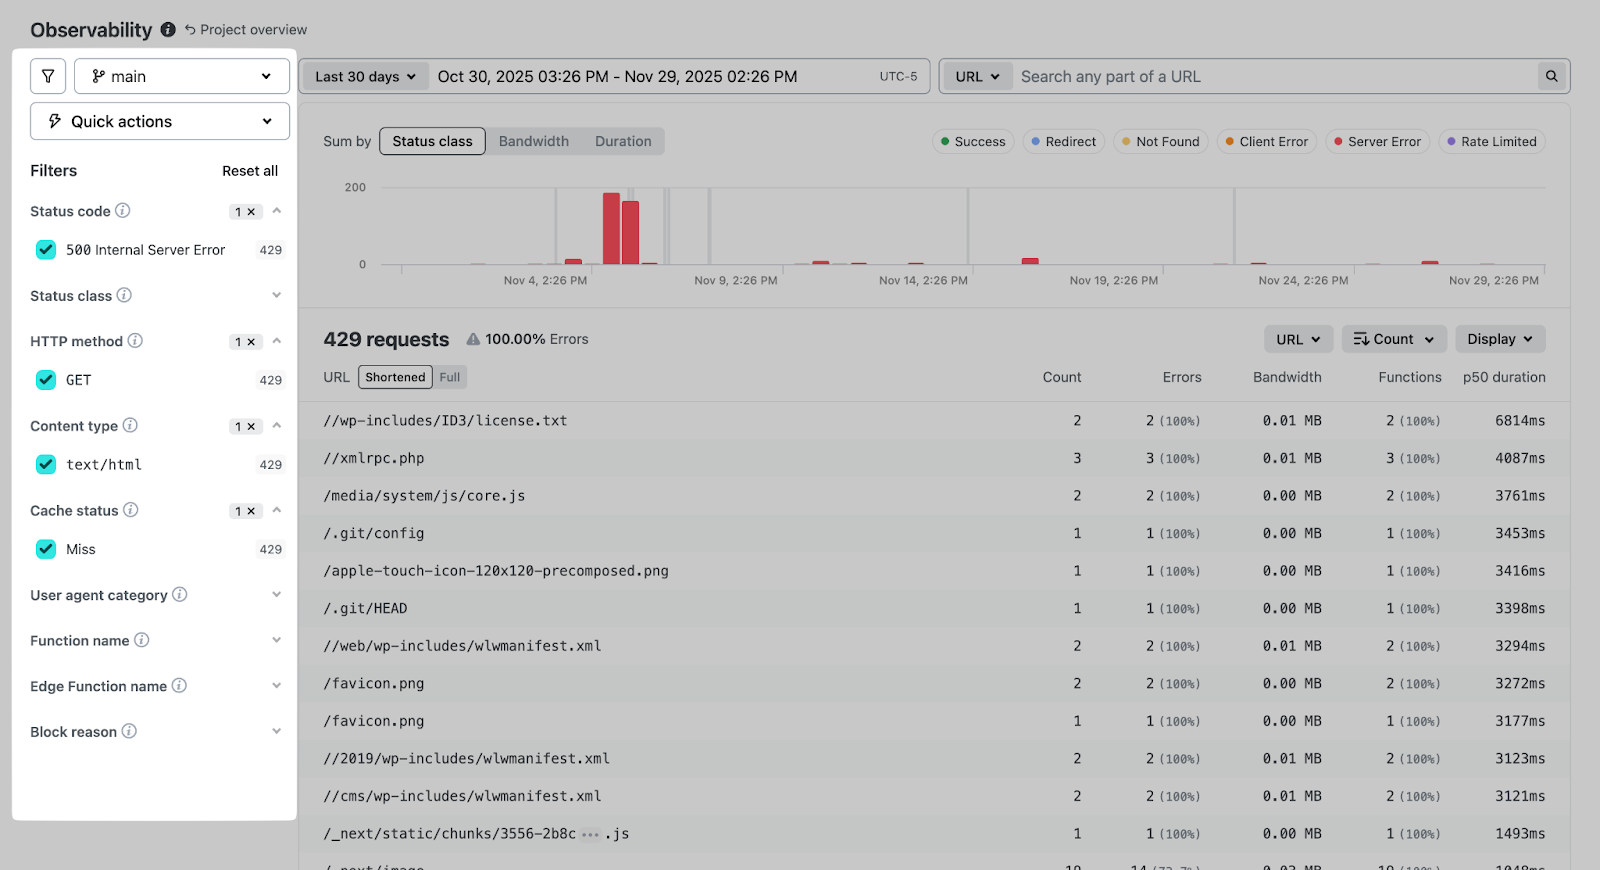The image size is (1600, 870).
Task: Click Reset all filters
Action: (x=250, y=171)
